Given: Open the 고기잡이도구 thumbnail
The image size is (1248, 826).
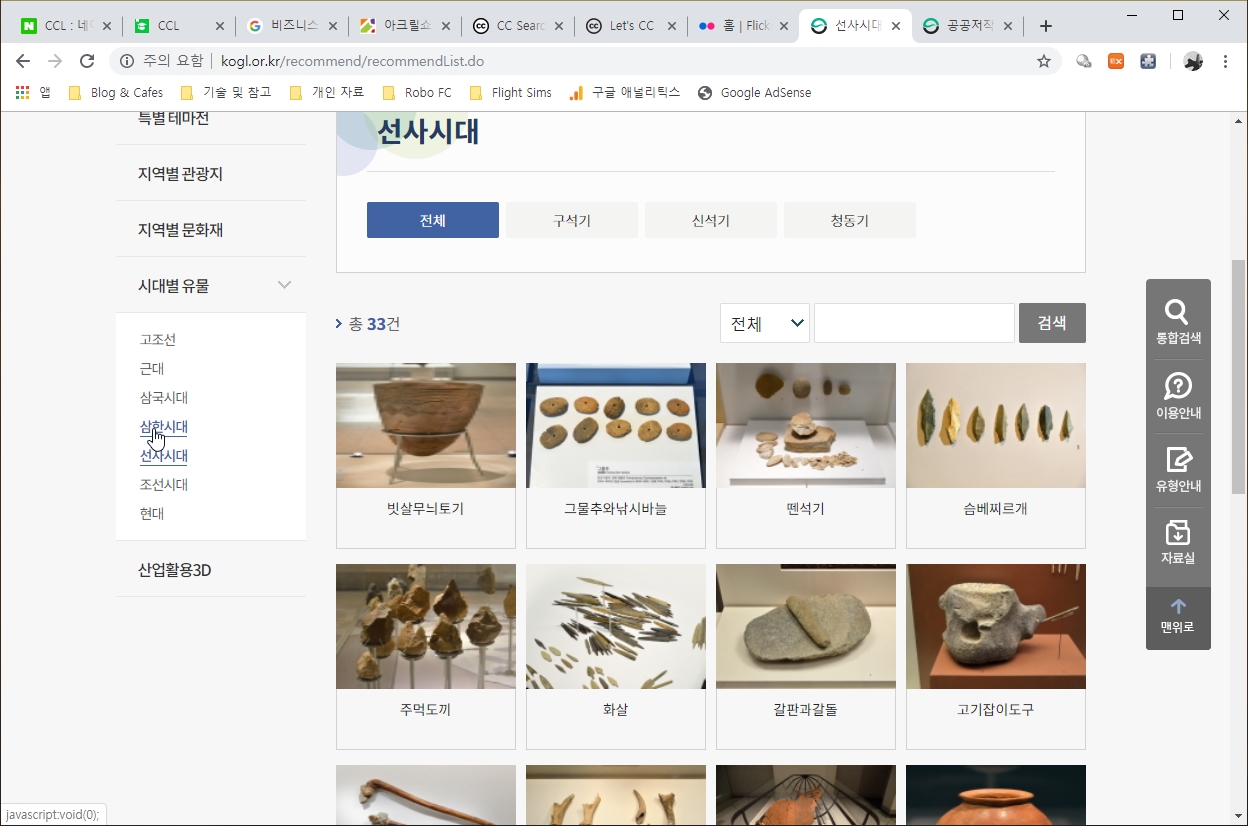Looking at the screenshot, I should [x=996, y=626].
